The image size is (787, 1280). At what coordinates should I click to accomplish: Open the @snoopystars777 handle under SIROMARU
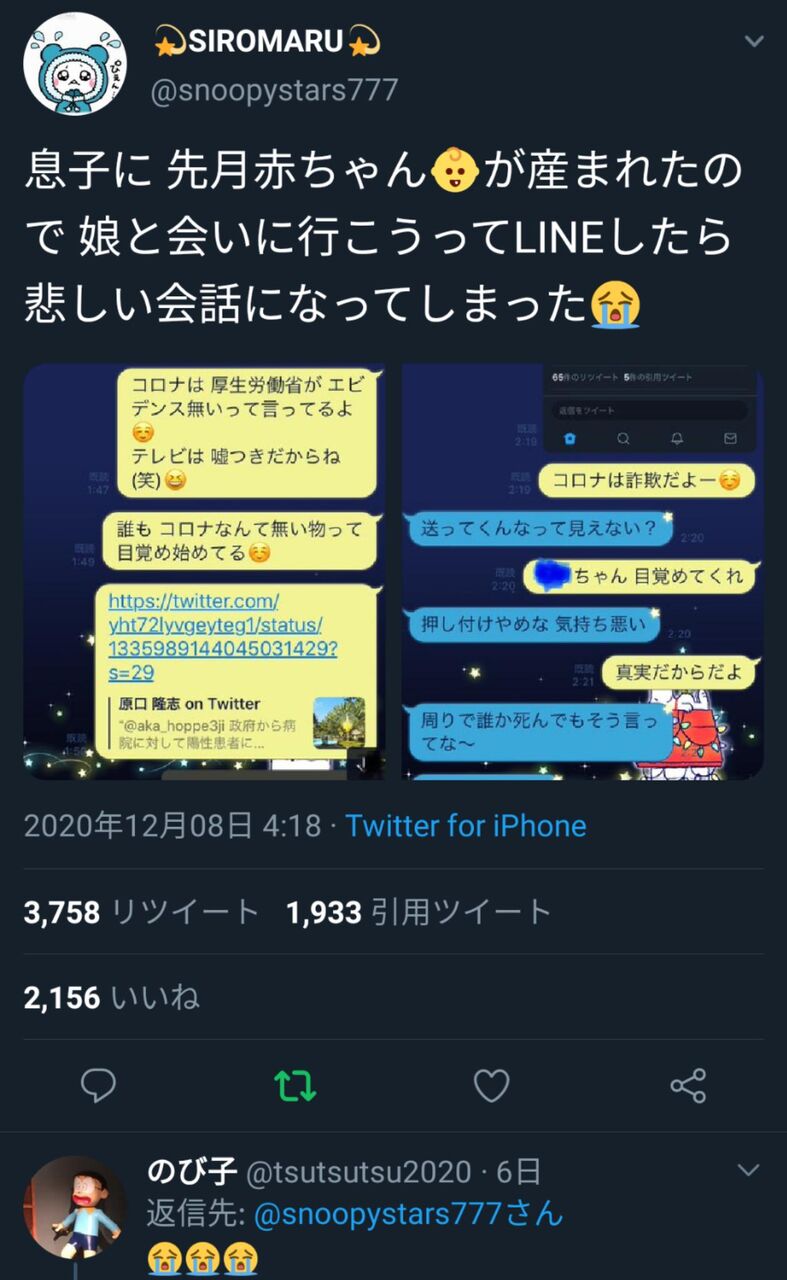274,90
